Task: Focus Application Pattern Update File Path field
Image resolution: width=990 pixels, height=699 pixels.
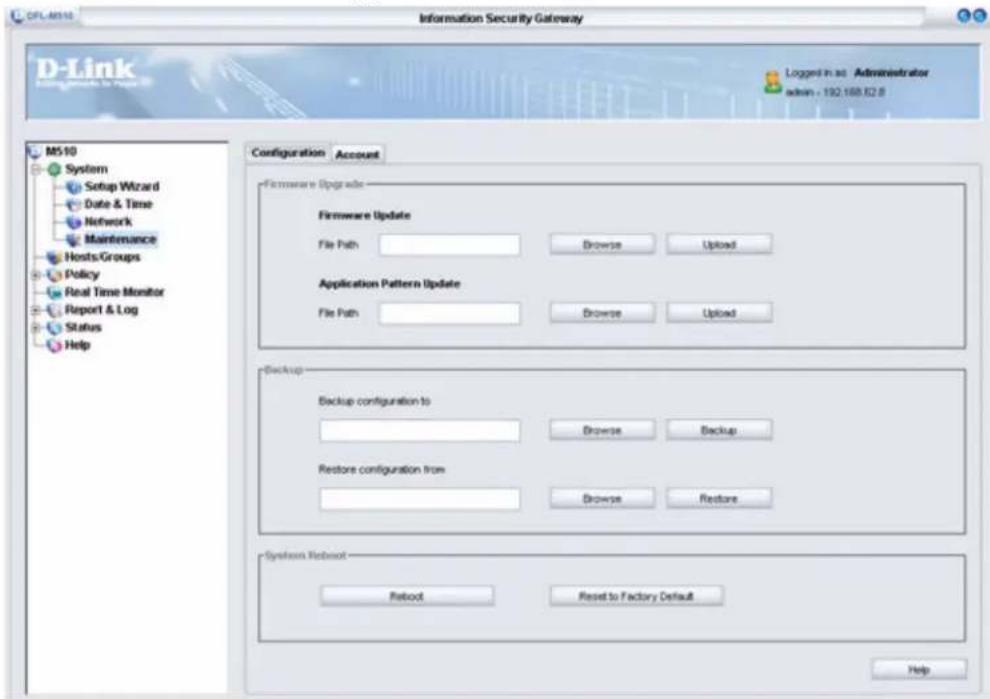Action: tap(450, 313)
